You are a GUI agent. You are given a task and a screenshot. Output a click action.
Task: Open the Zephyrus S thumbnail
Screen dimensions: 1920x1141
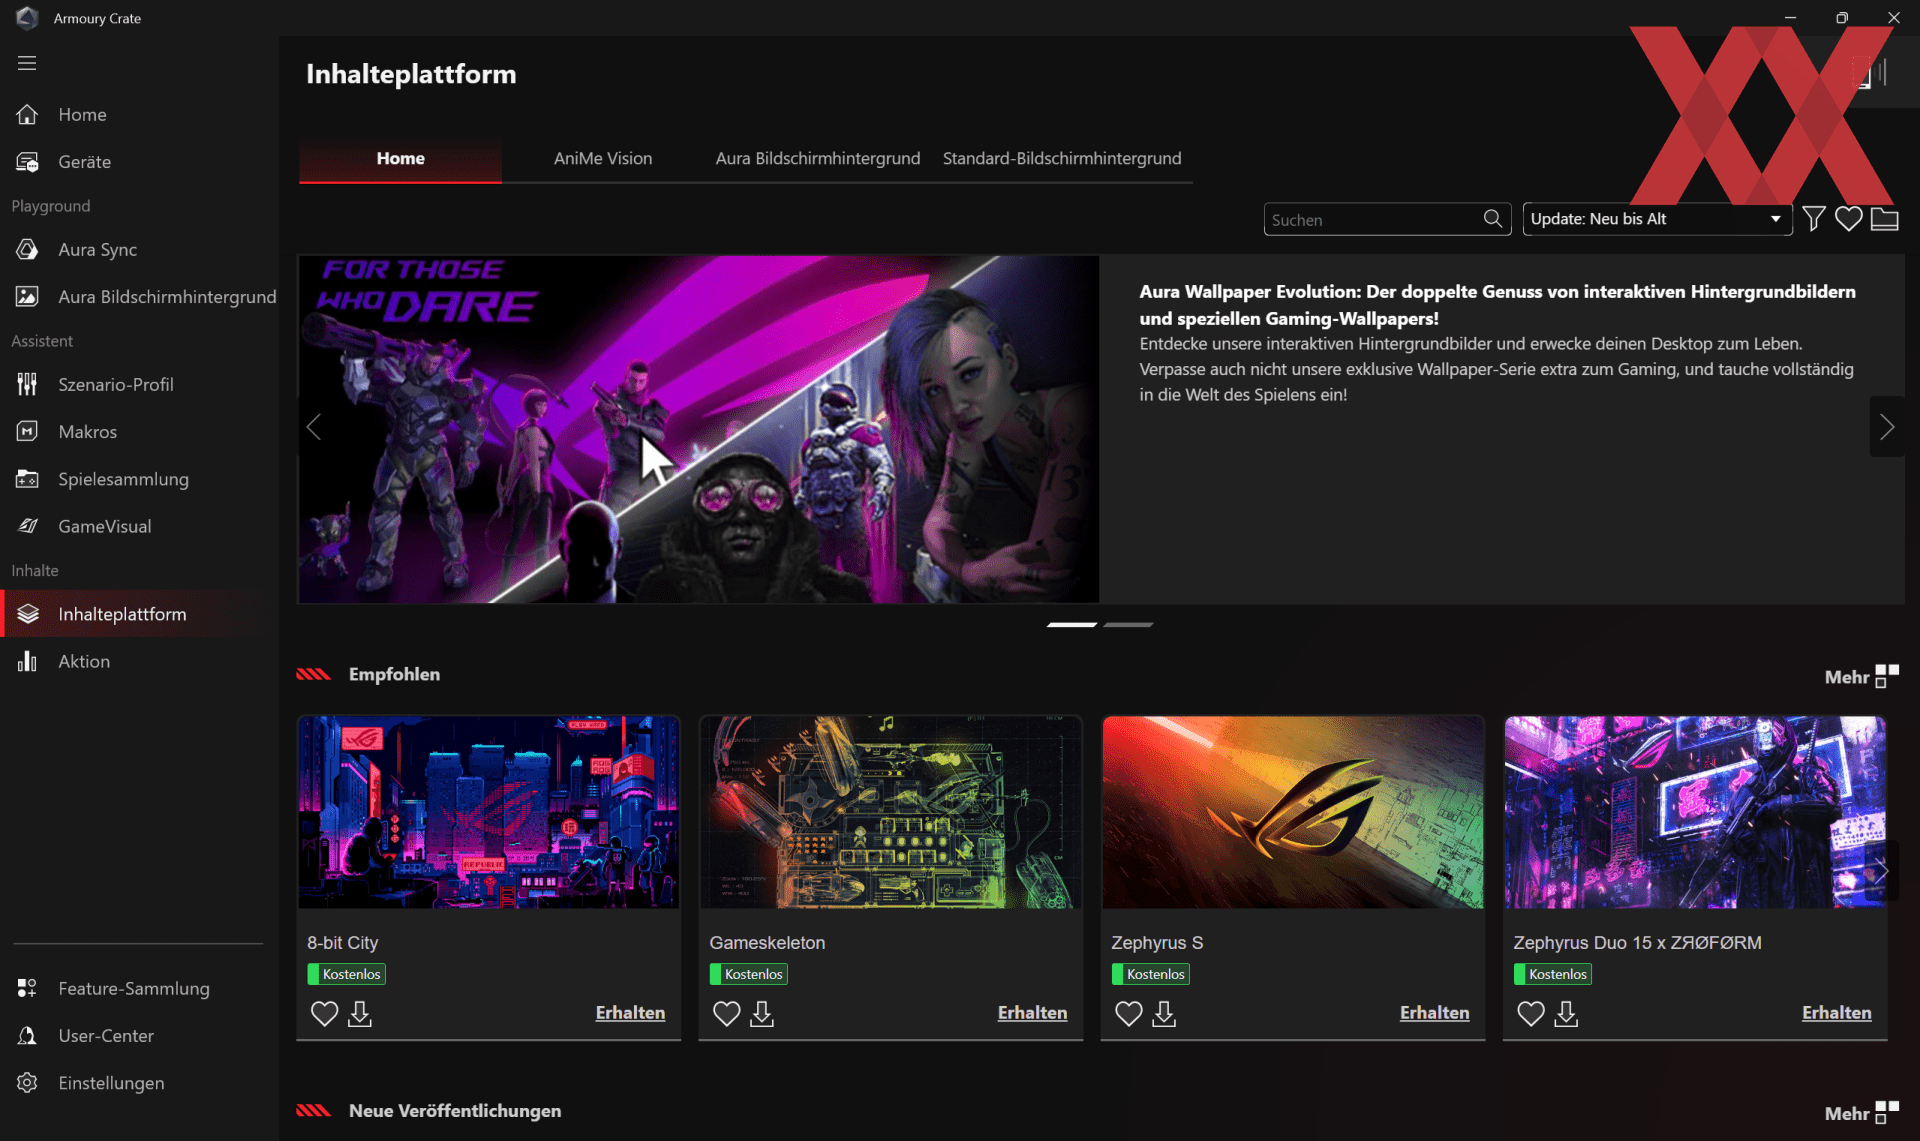tap(1292, 812)
